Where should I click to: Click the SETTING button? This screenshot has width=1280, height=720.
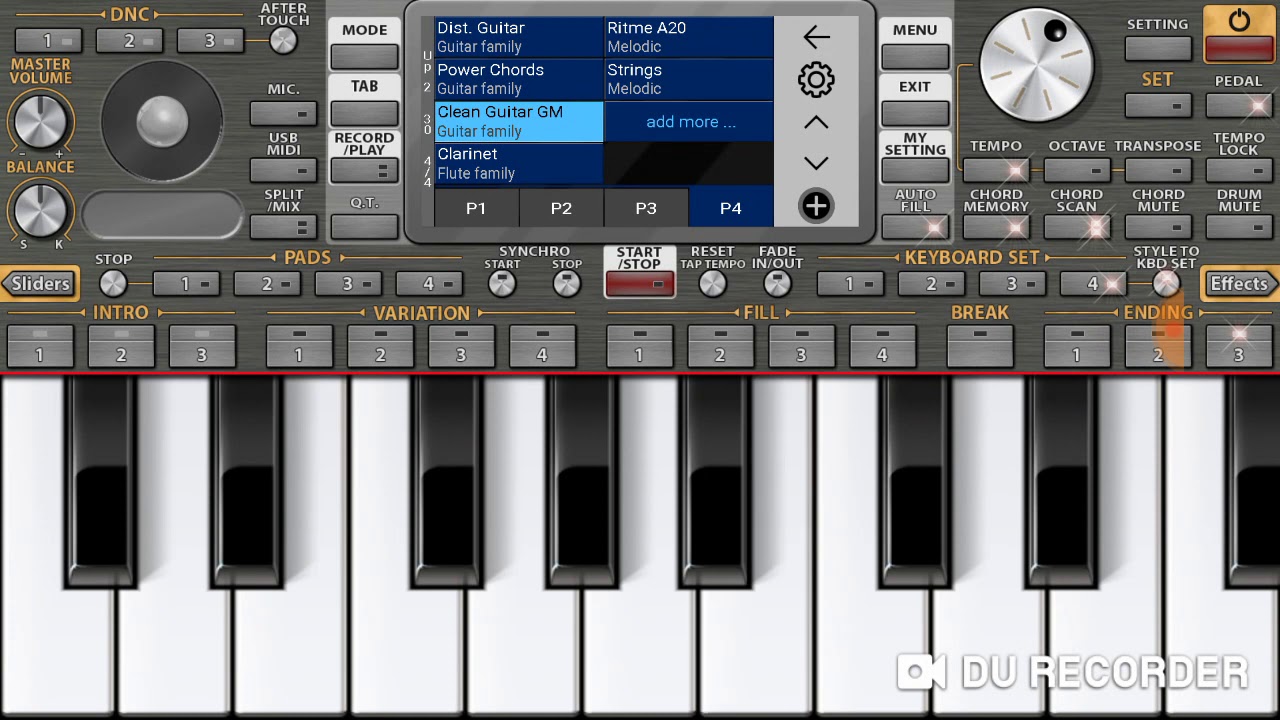[1157, 47]
